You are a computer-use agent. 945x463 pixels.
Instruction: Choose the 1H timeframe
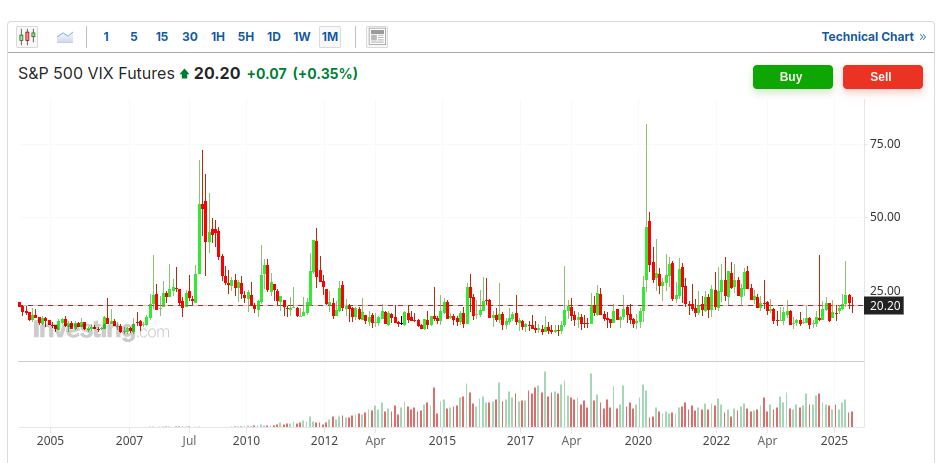pos(218,37)
